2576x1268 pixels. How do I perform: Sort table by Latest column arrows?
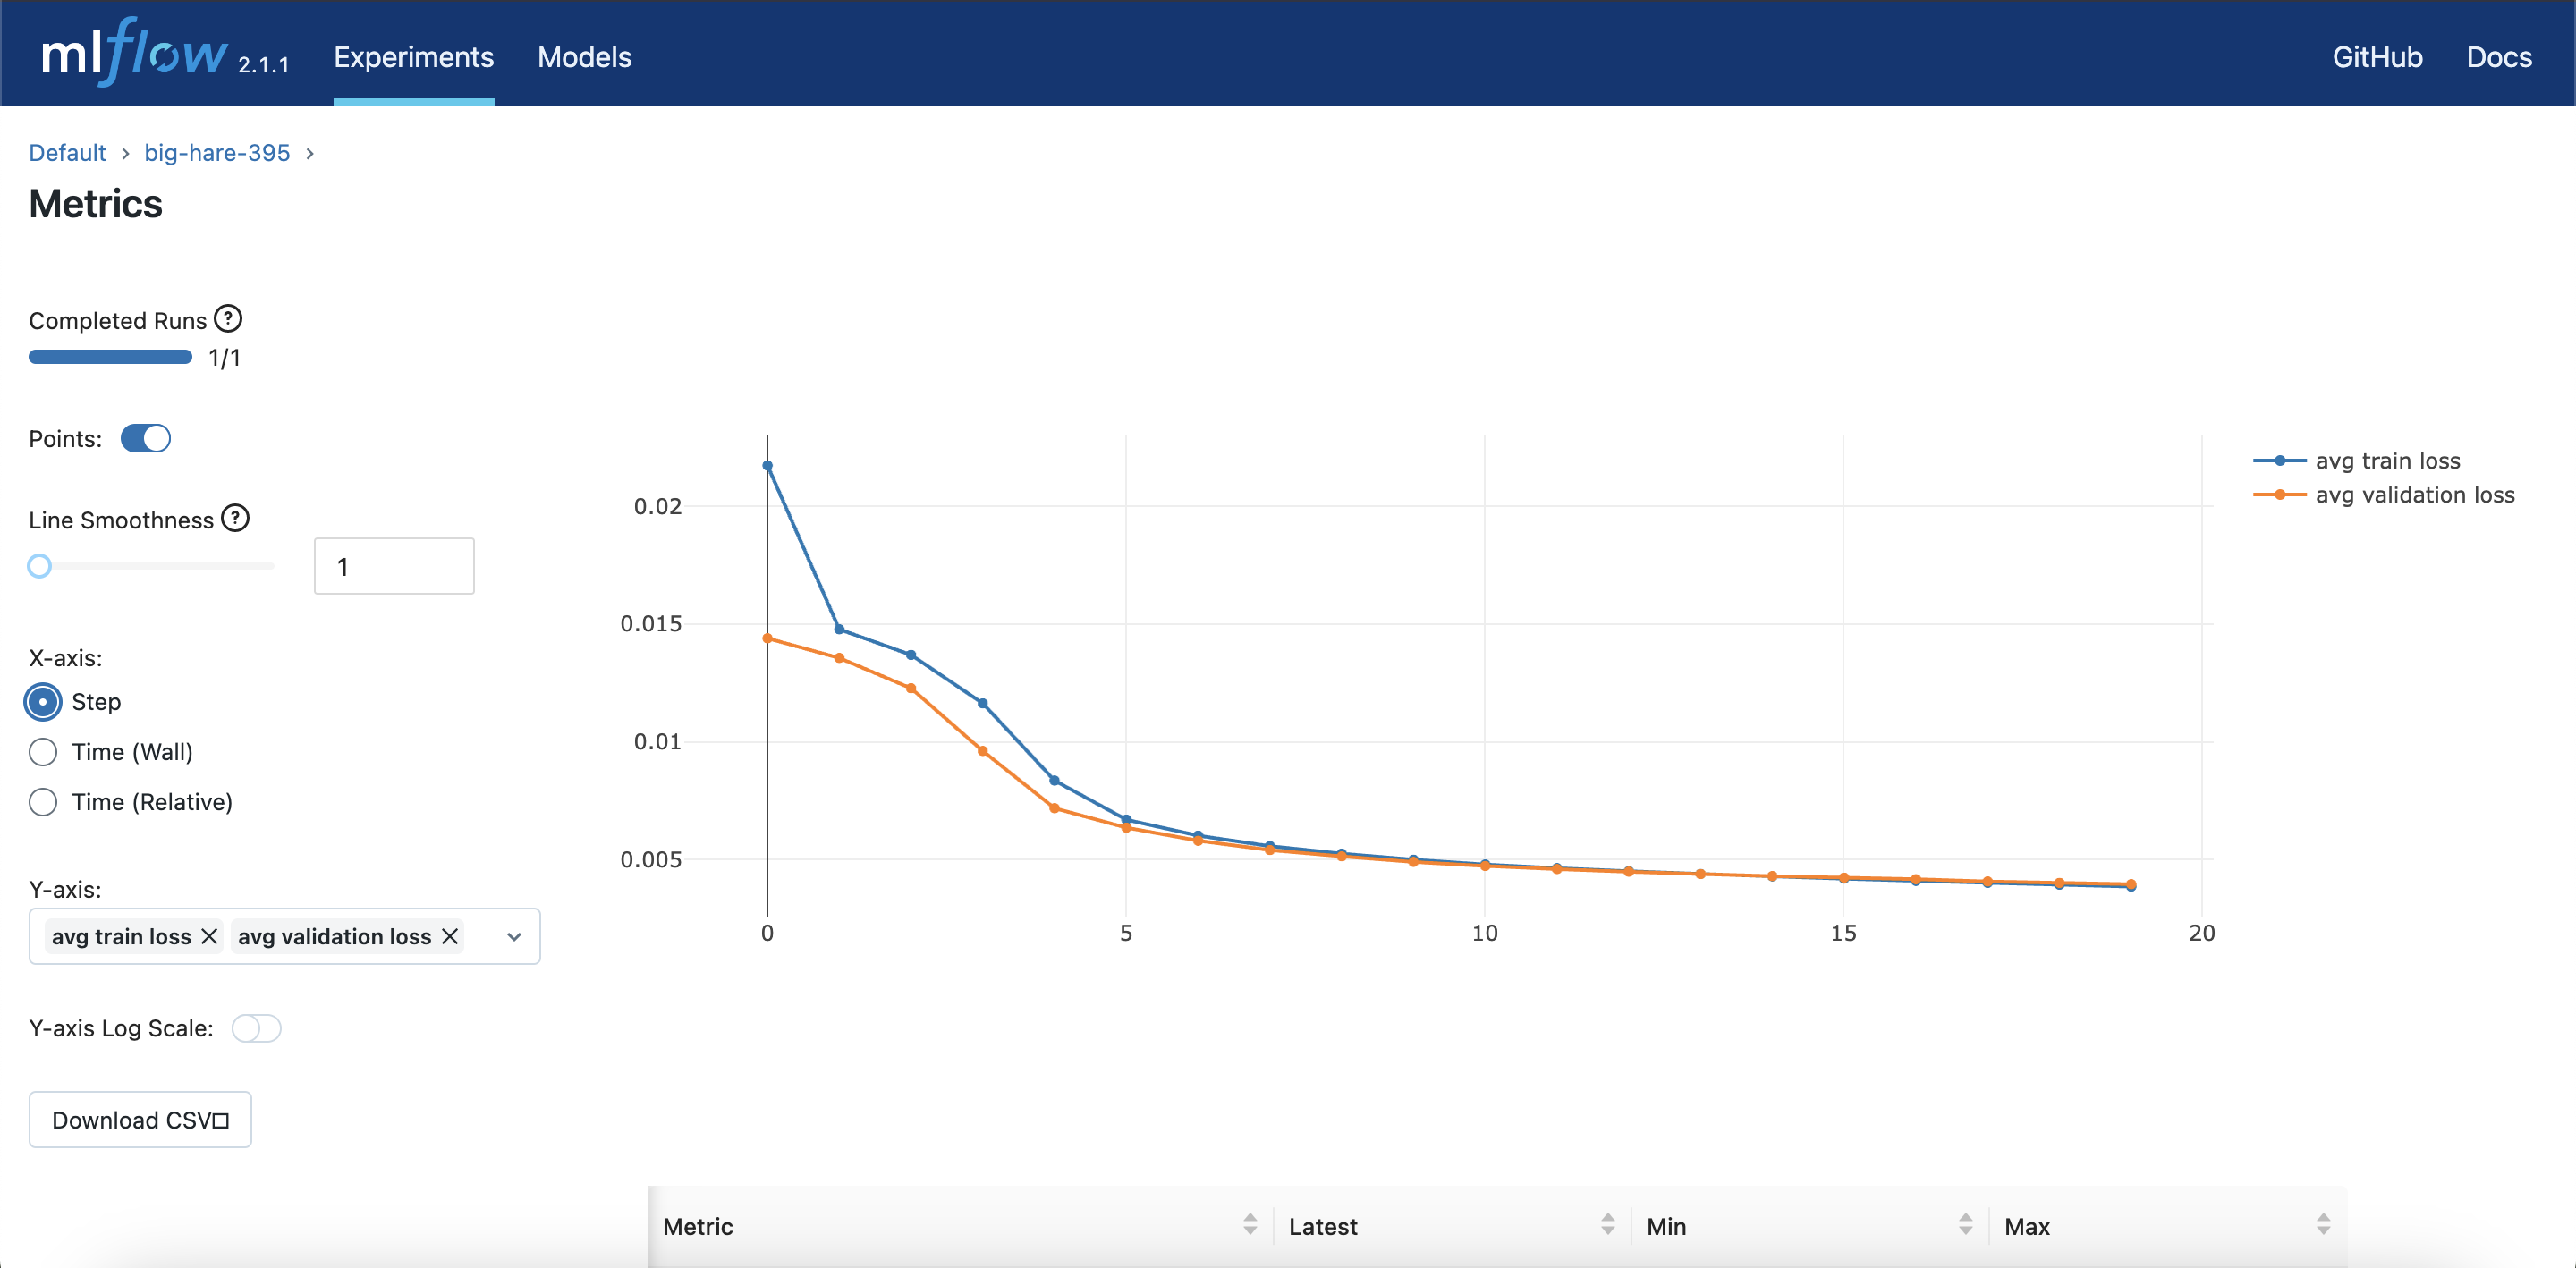(x=1607, y=1224)
